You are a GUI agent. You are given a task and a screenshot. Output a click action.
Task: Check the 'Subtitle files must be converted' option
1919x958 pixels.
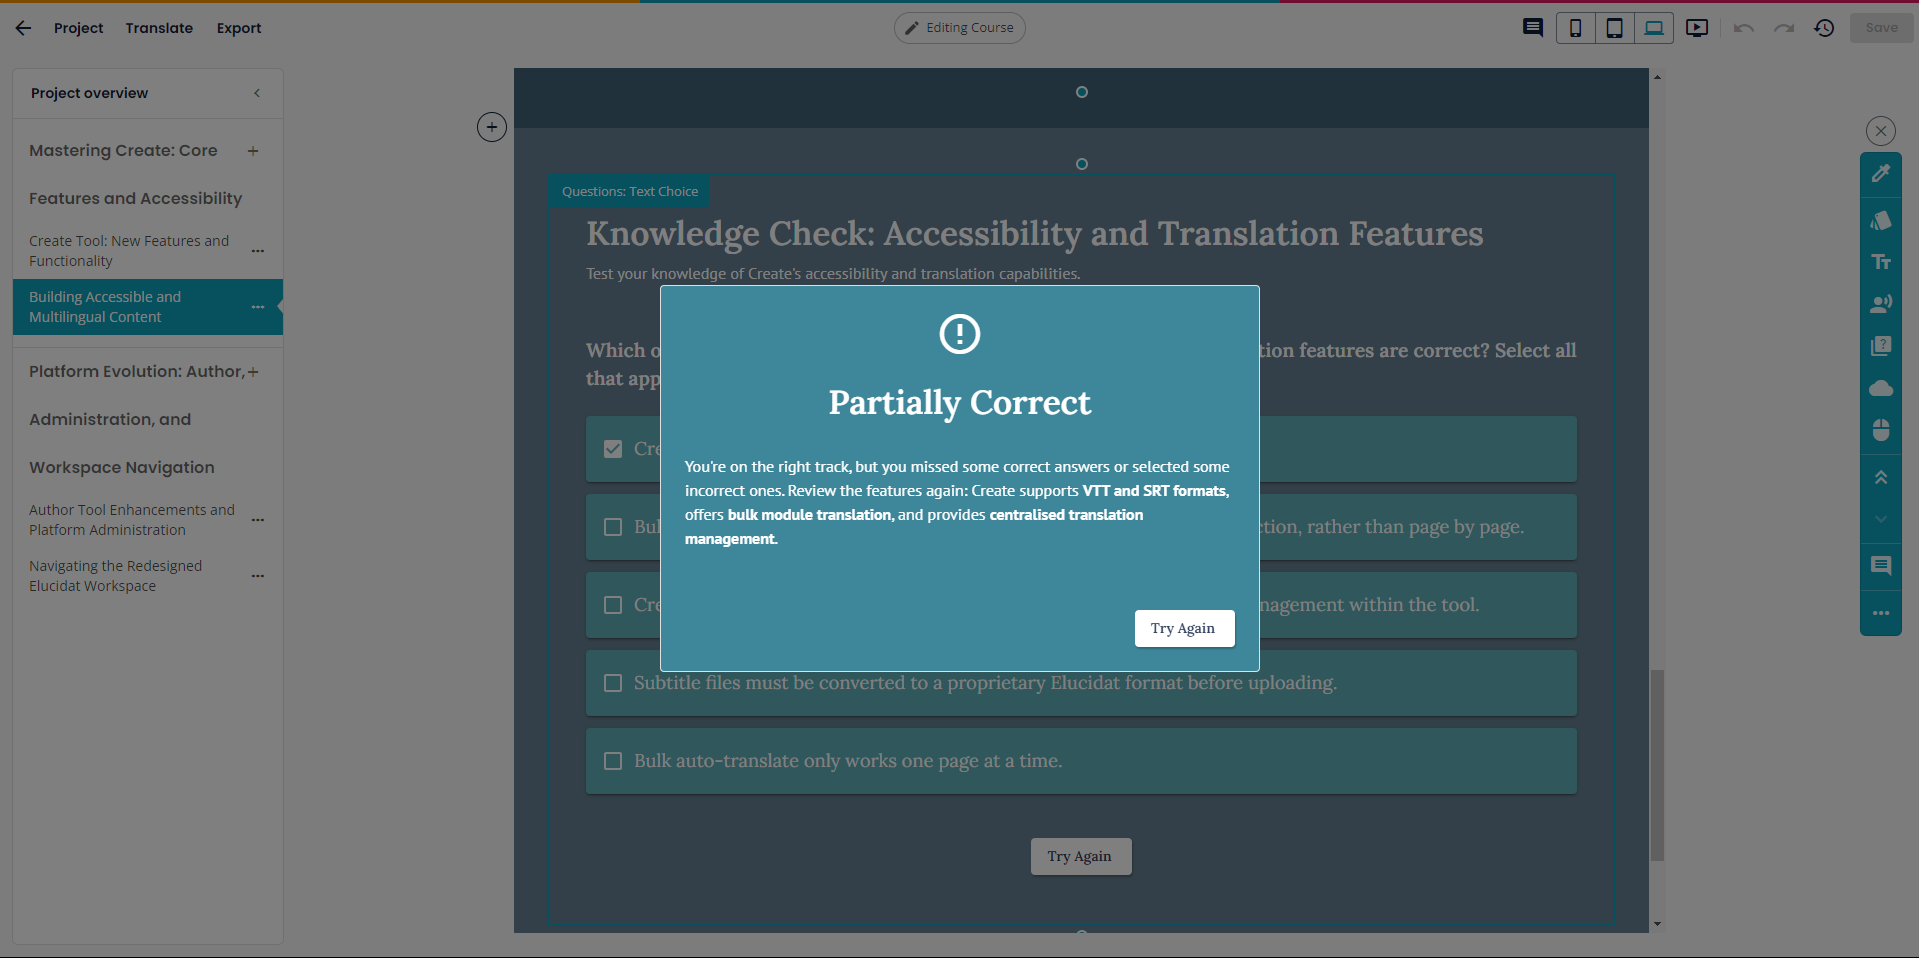613,683
